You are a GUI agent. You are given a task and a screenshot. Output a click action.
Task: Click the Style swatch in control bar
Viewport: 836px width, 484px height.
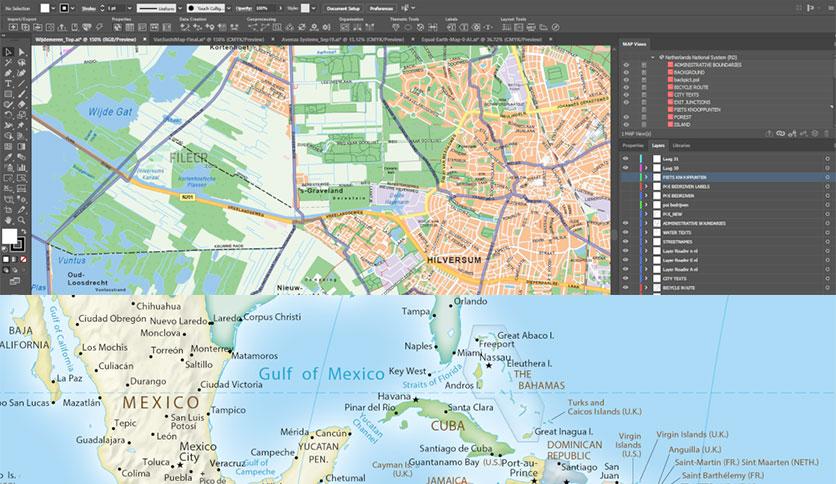(305, 8)
